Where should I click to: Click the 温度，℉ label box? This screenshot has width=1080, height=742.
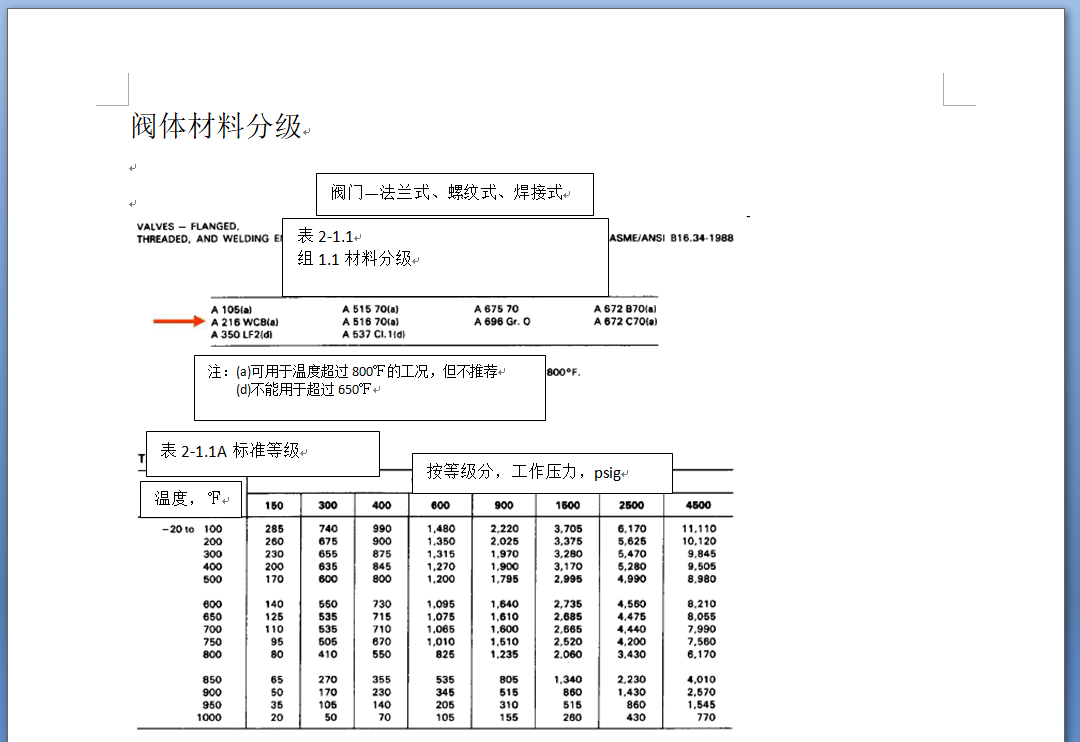(191, 499)
